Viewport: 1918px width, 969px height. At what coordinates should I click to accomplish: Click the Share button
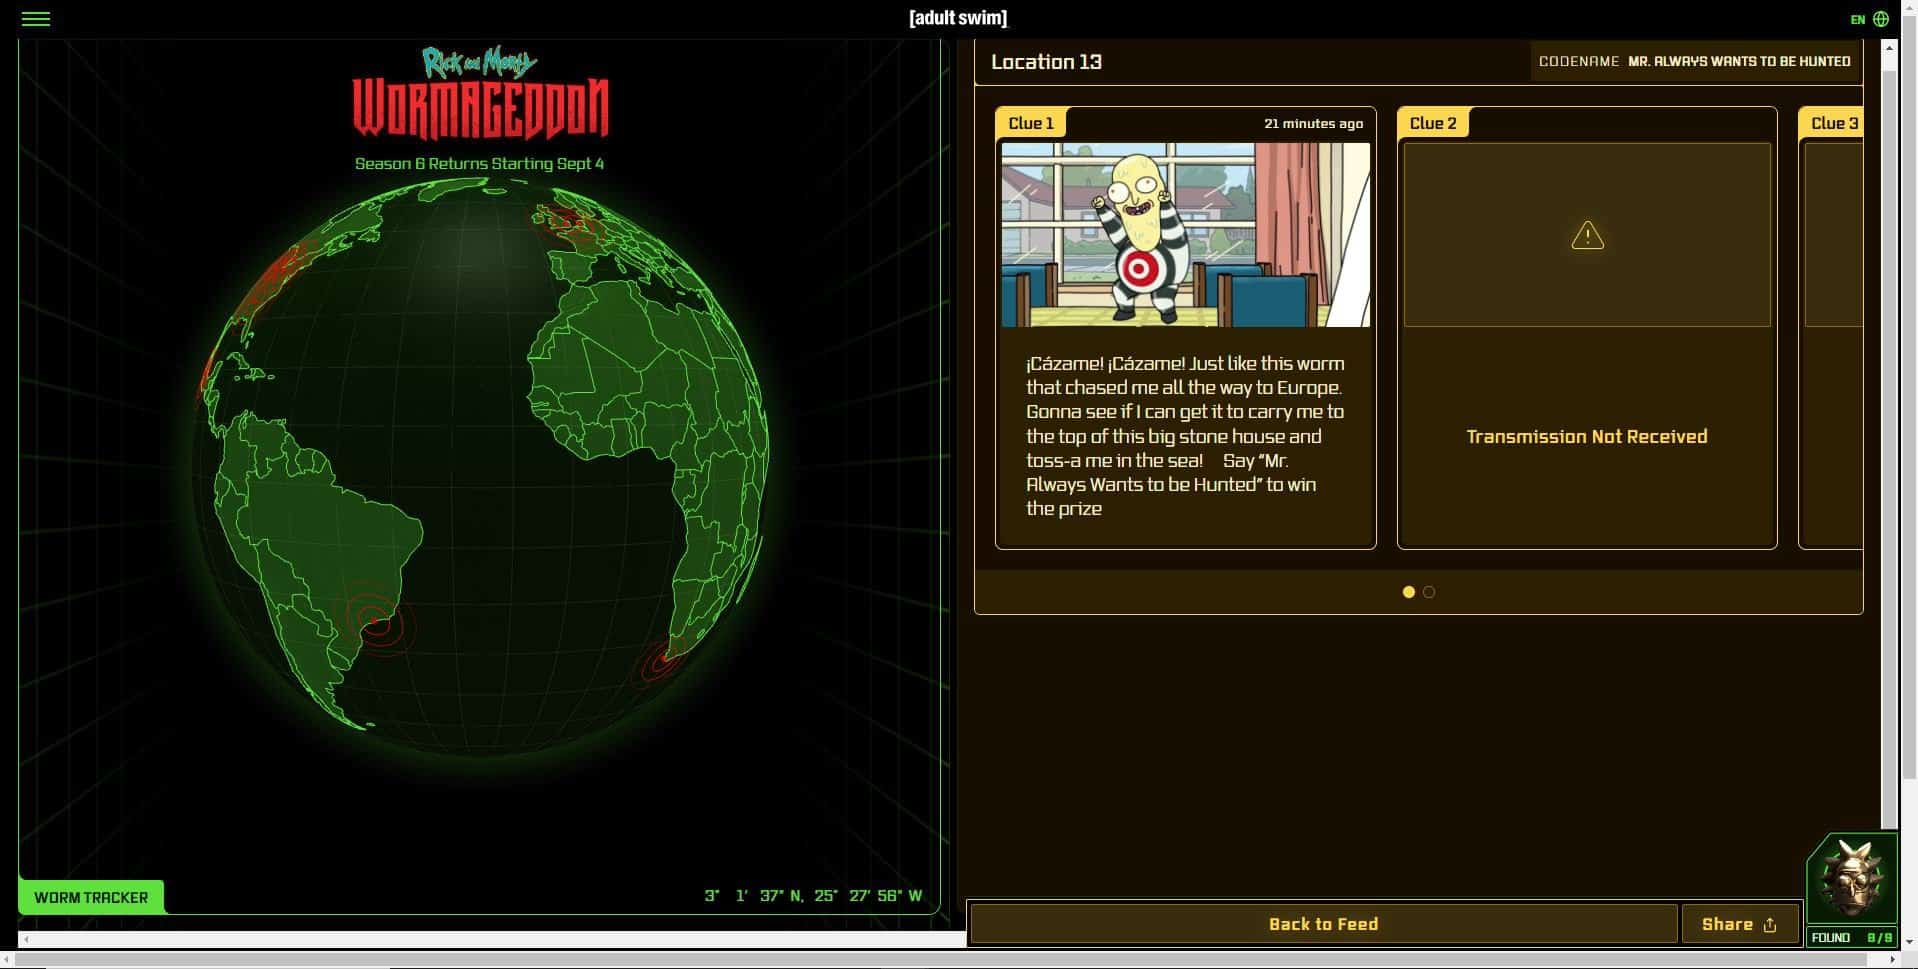coord(1740,924)
